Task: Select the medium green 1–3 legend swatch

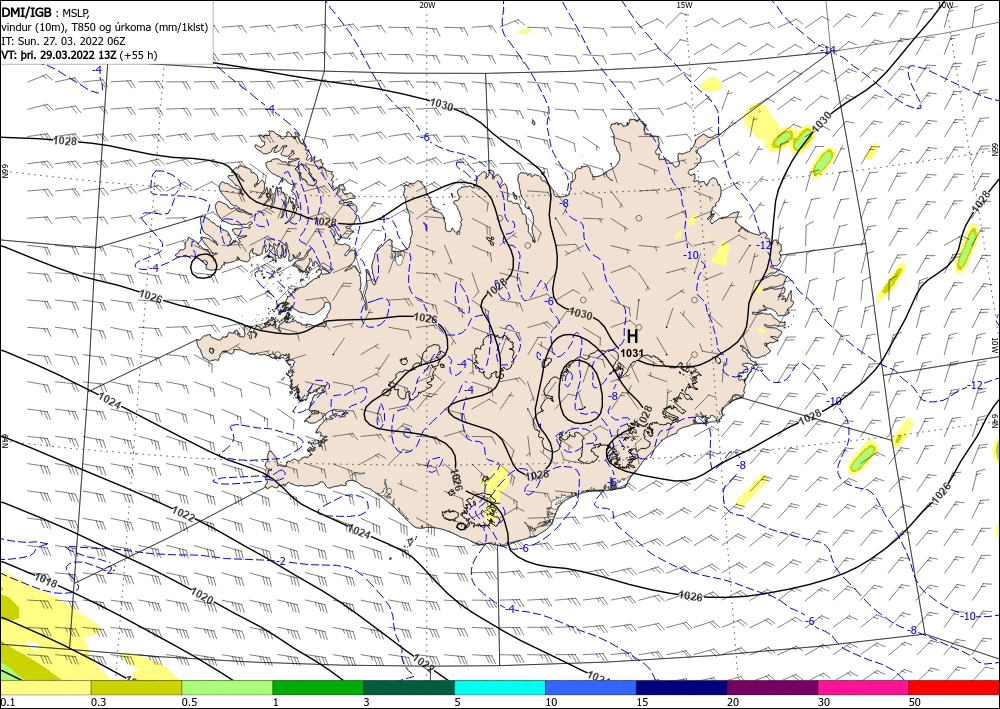Action: click(x=318, y=687)
